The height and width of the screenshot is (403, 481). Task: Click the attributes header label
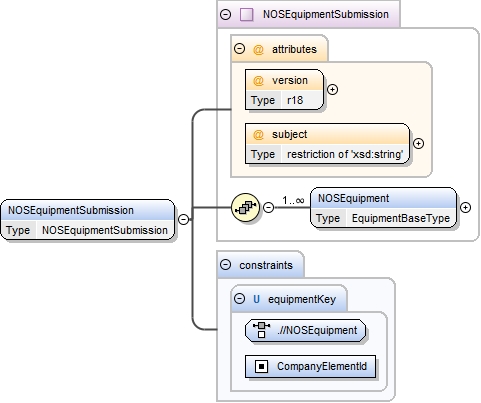tap(294, 49)
